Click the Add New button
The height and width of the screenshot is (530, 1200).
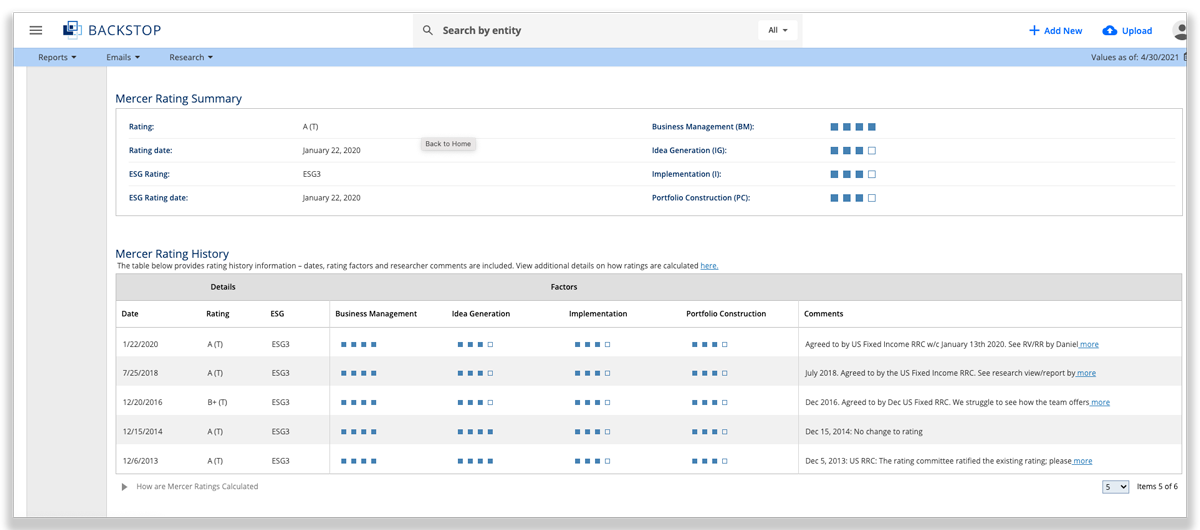[1055, 31]
